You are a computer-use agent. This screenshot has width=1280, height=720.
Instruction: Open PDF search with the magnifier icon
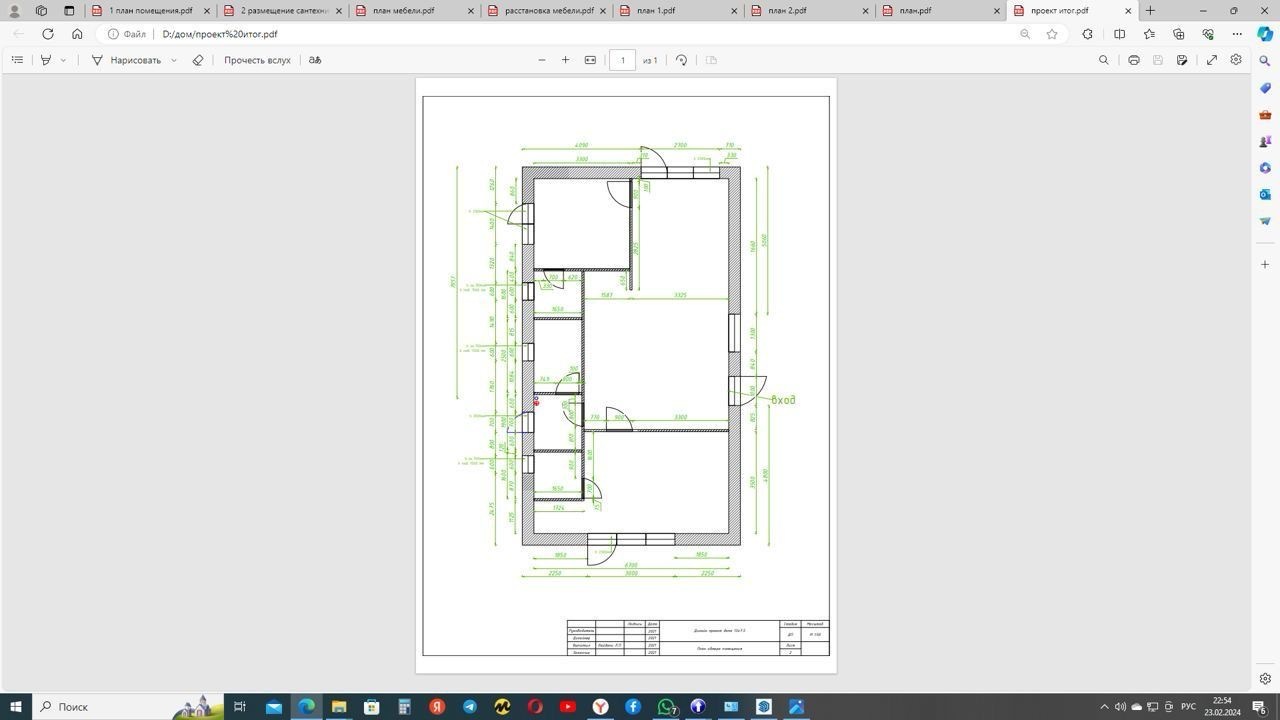click(1104, 60)
